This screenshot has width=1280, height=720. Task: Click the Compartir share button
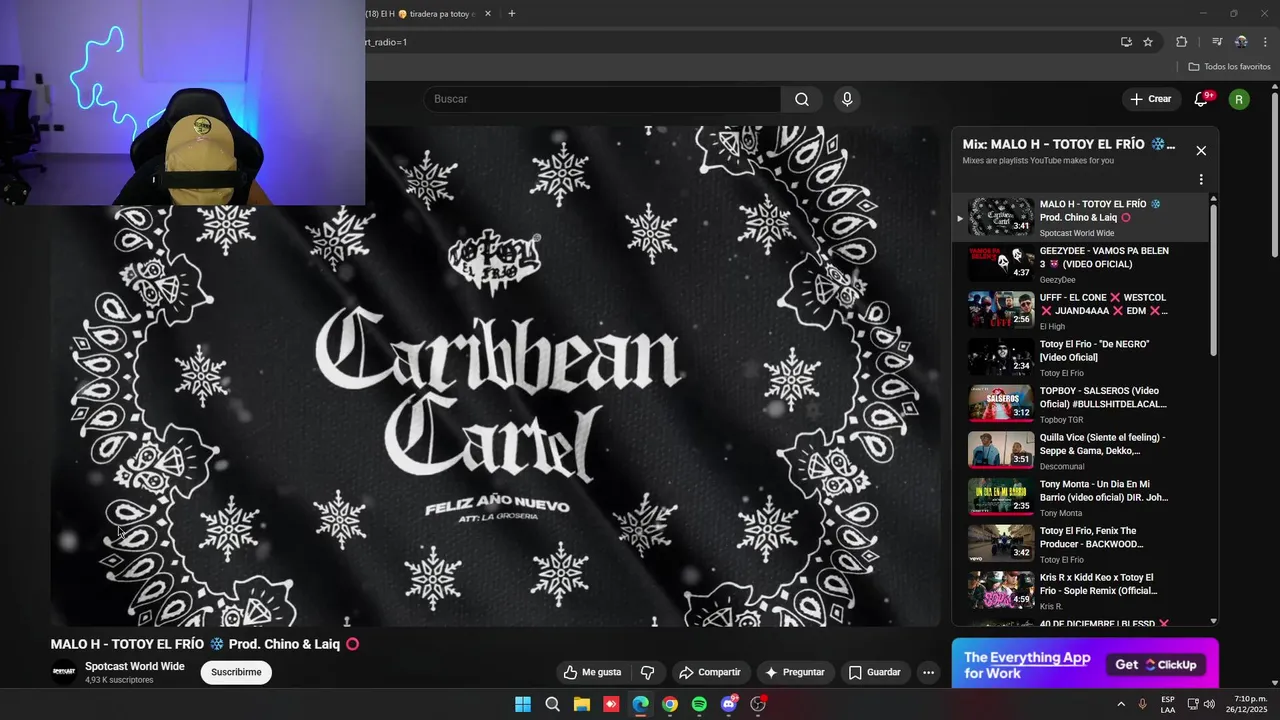click(x=709, y=672)
